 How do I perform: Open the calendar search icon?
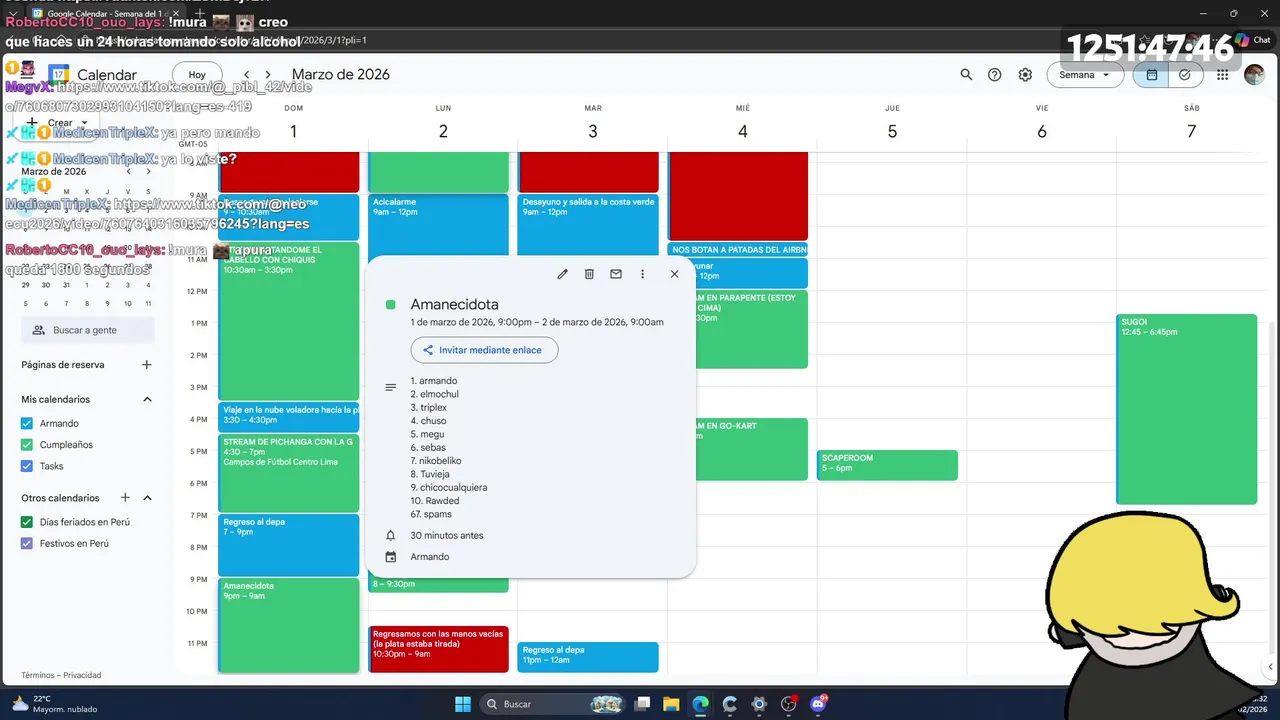966,75
